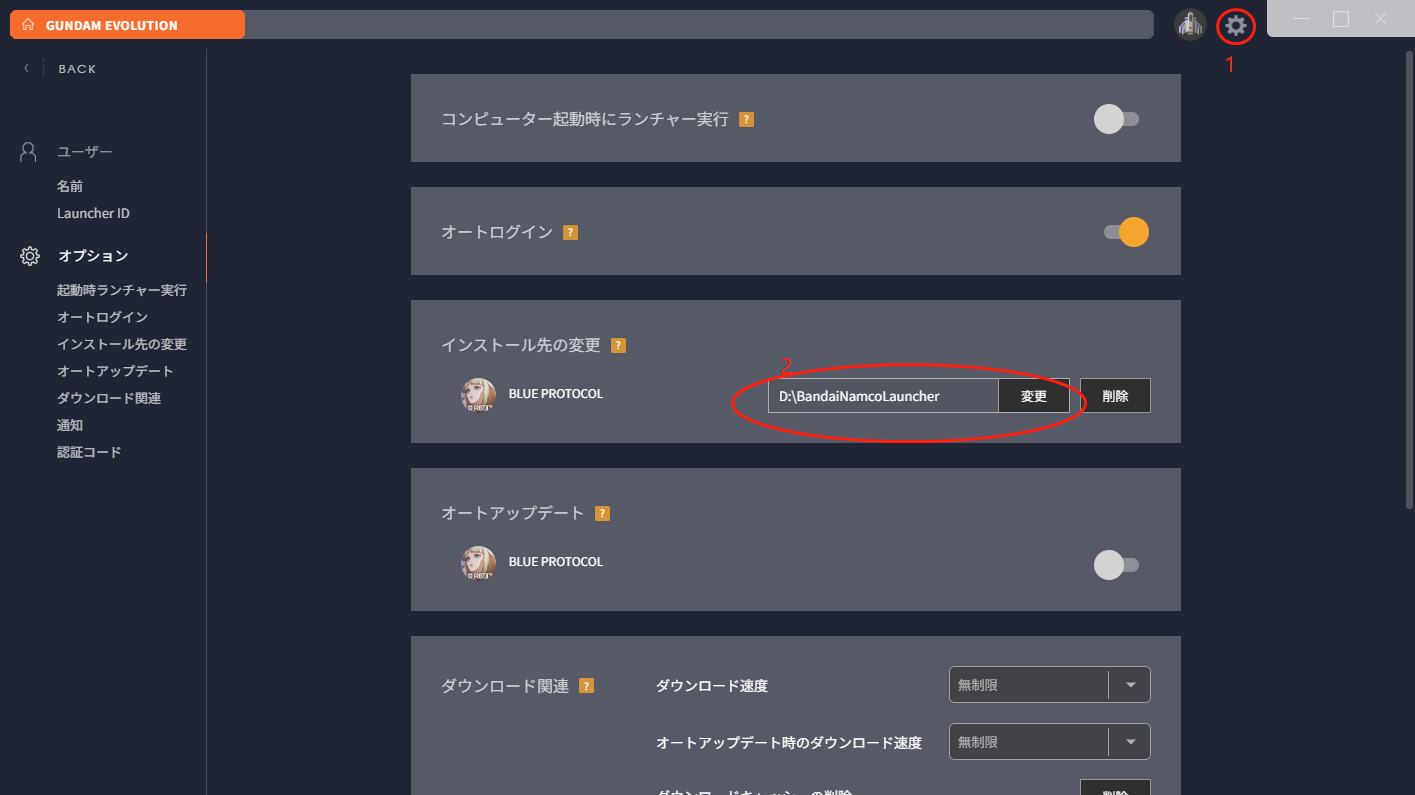Open オートアップデート時のダウンロード速度 dropdown
1415x795 pixels.
(x=1049, y=742)
